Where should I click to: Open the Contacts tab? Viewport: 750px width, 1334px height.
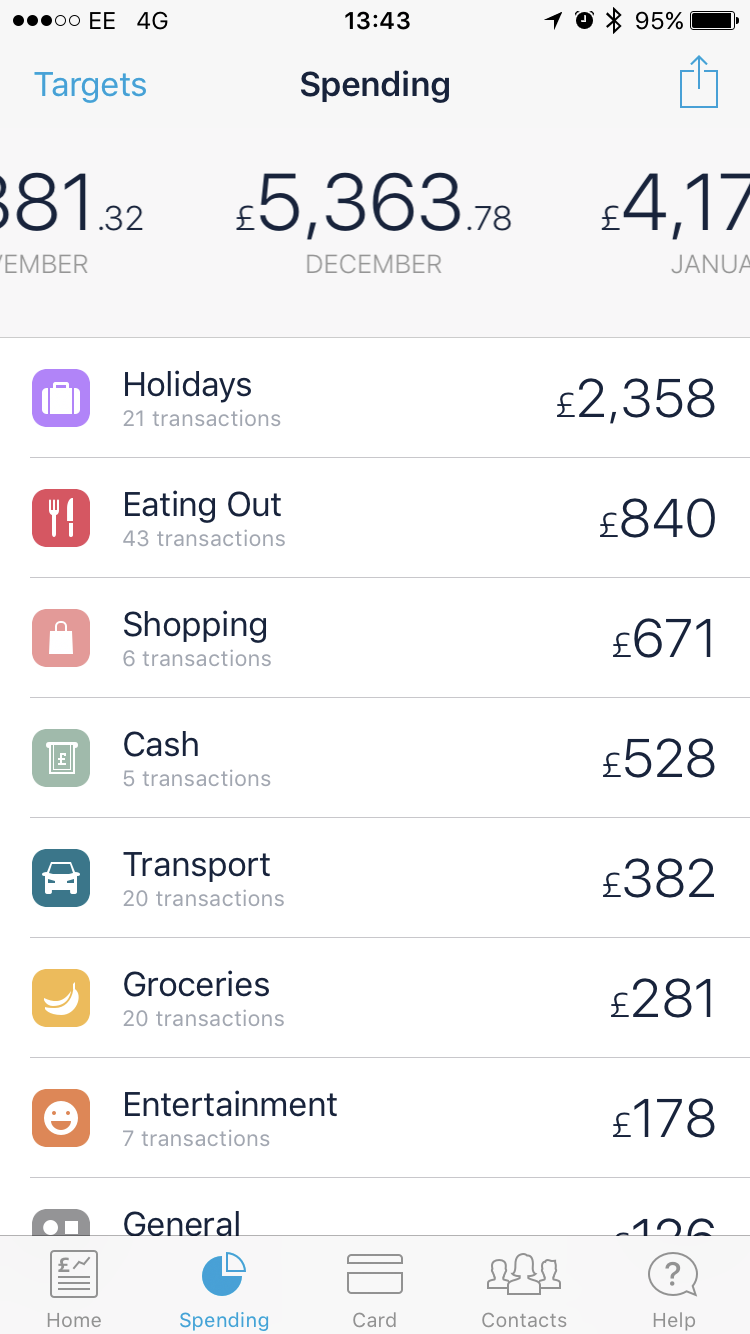click(x=524, y=1288)
